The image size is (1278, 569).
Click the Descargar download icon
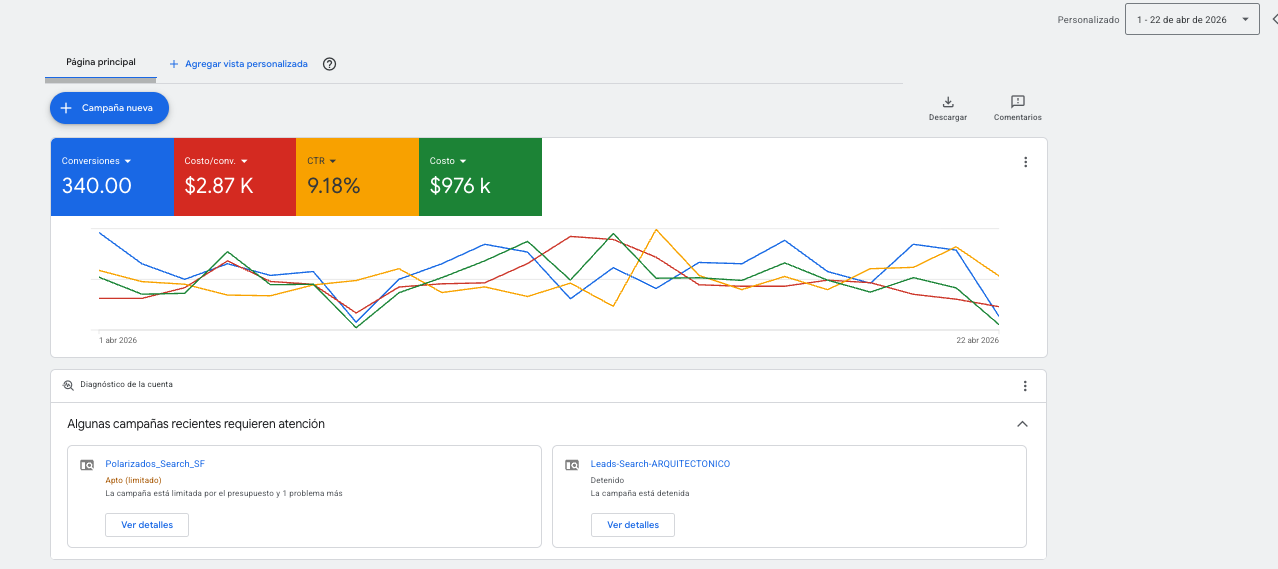948,102
